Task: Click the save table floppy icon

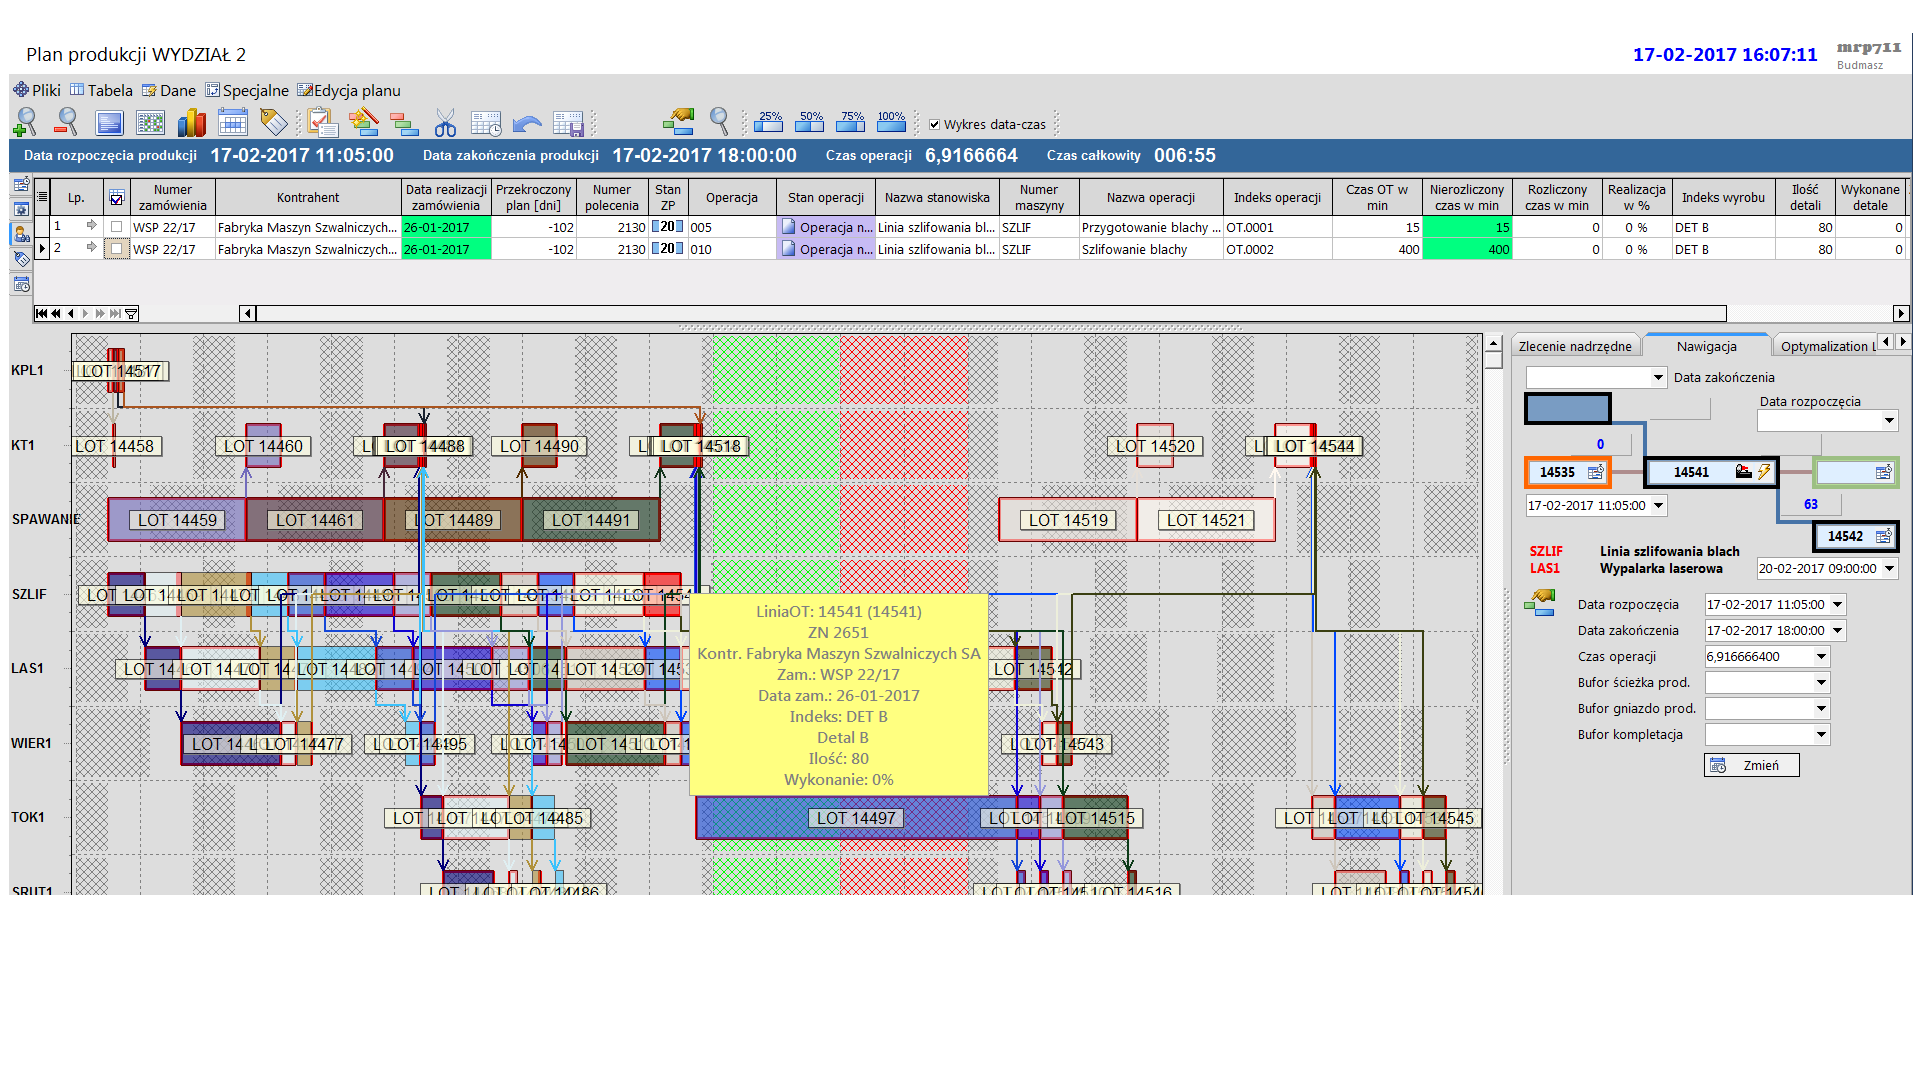Action: (x=568, y=123)
